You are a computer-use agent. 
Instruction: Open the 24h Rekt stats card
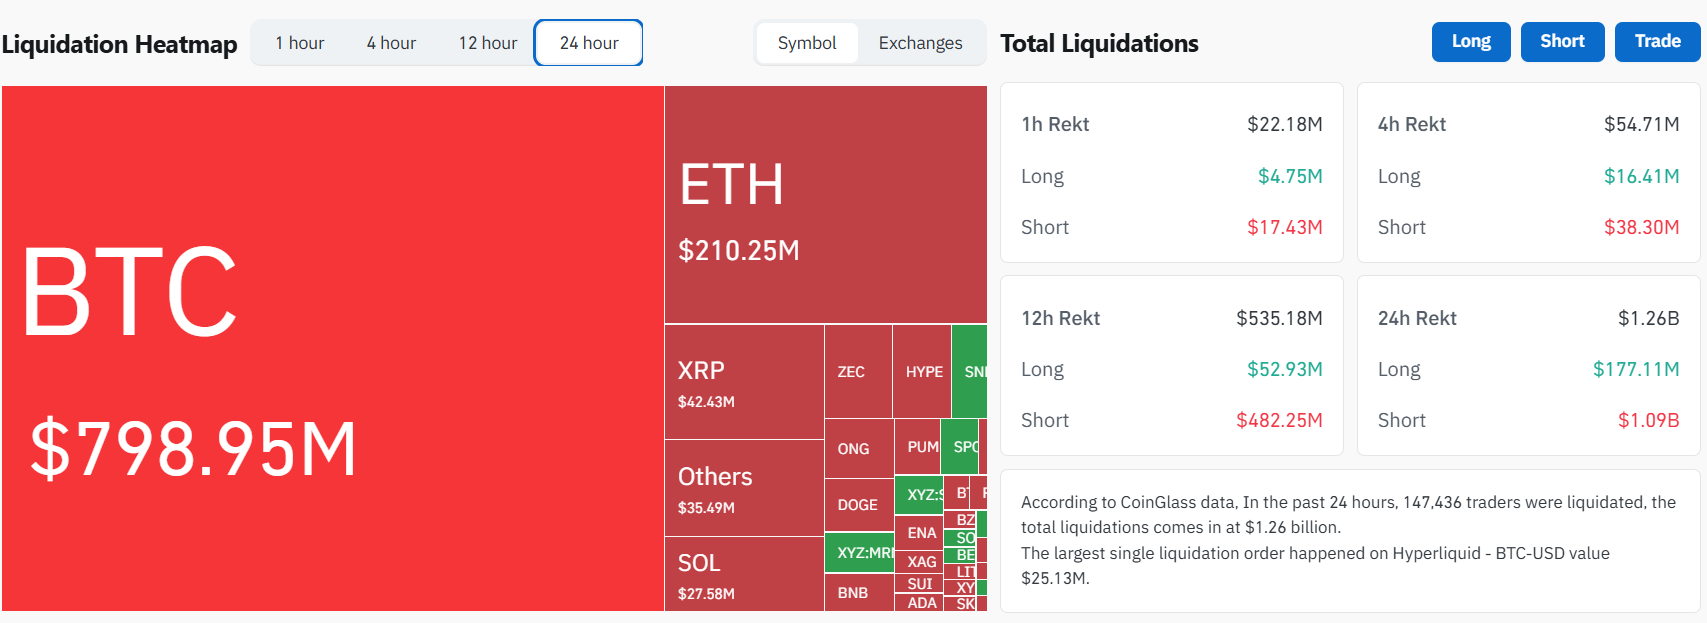tap(1528, 366)
